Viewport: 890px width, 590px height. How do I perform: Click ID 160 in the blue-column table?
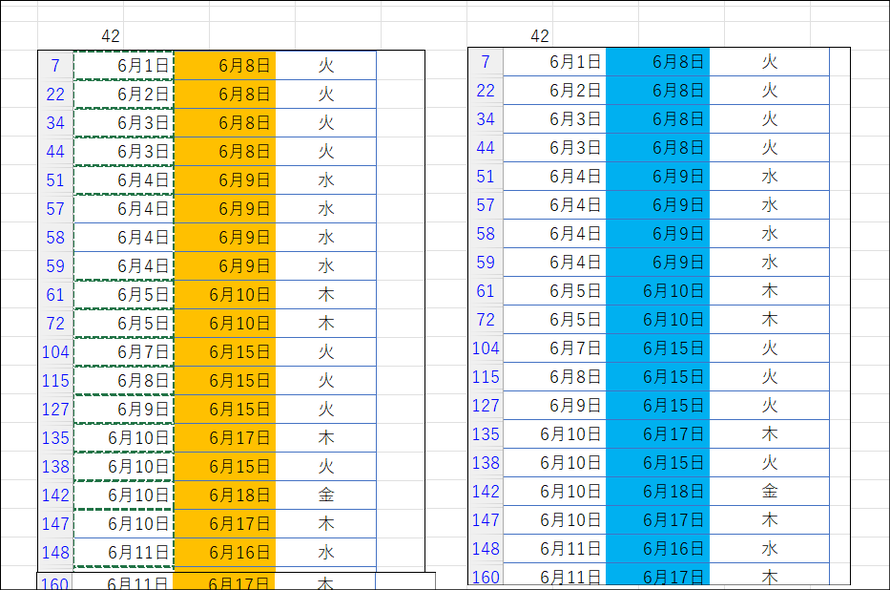486,575
